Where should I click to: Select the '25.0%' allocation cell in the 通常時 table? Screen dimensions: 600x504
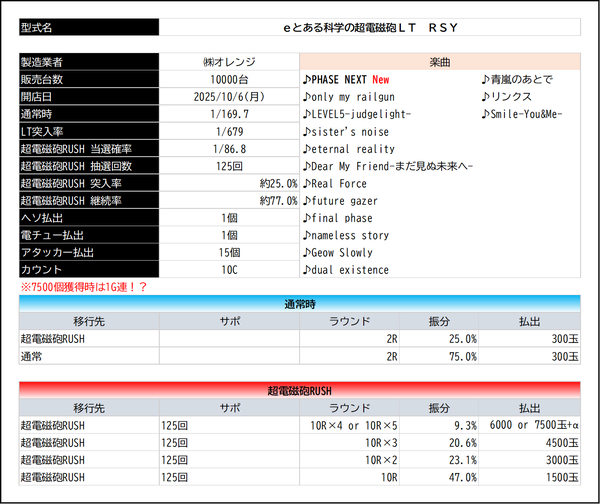(x=439, y=339)
